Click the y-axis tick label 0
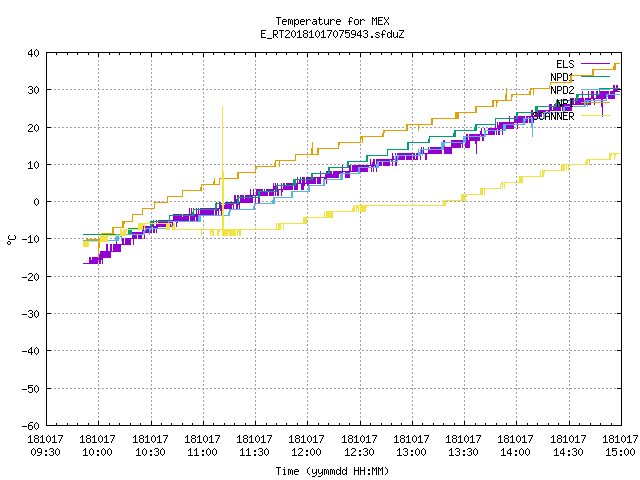This screenshot has height=480, width=640. (37, 202)
